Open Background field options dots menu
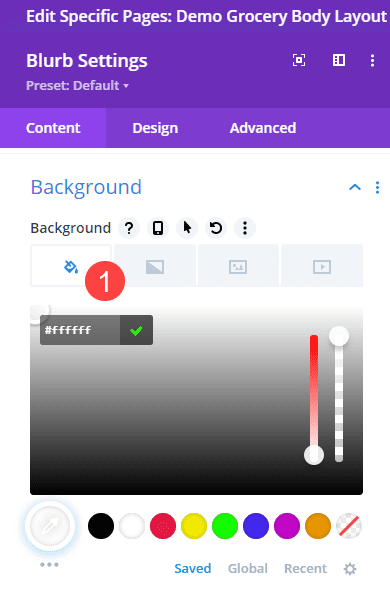Image resolution: width=390 pixels, height=605 pixels. coord(245,228)
